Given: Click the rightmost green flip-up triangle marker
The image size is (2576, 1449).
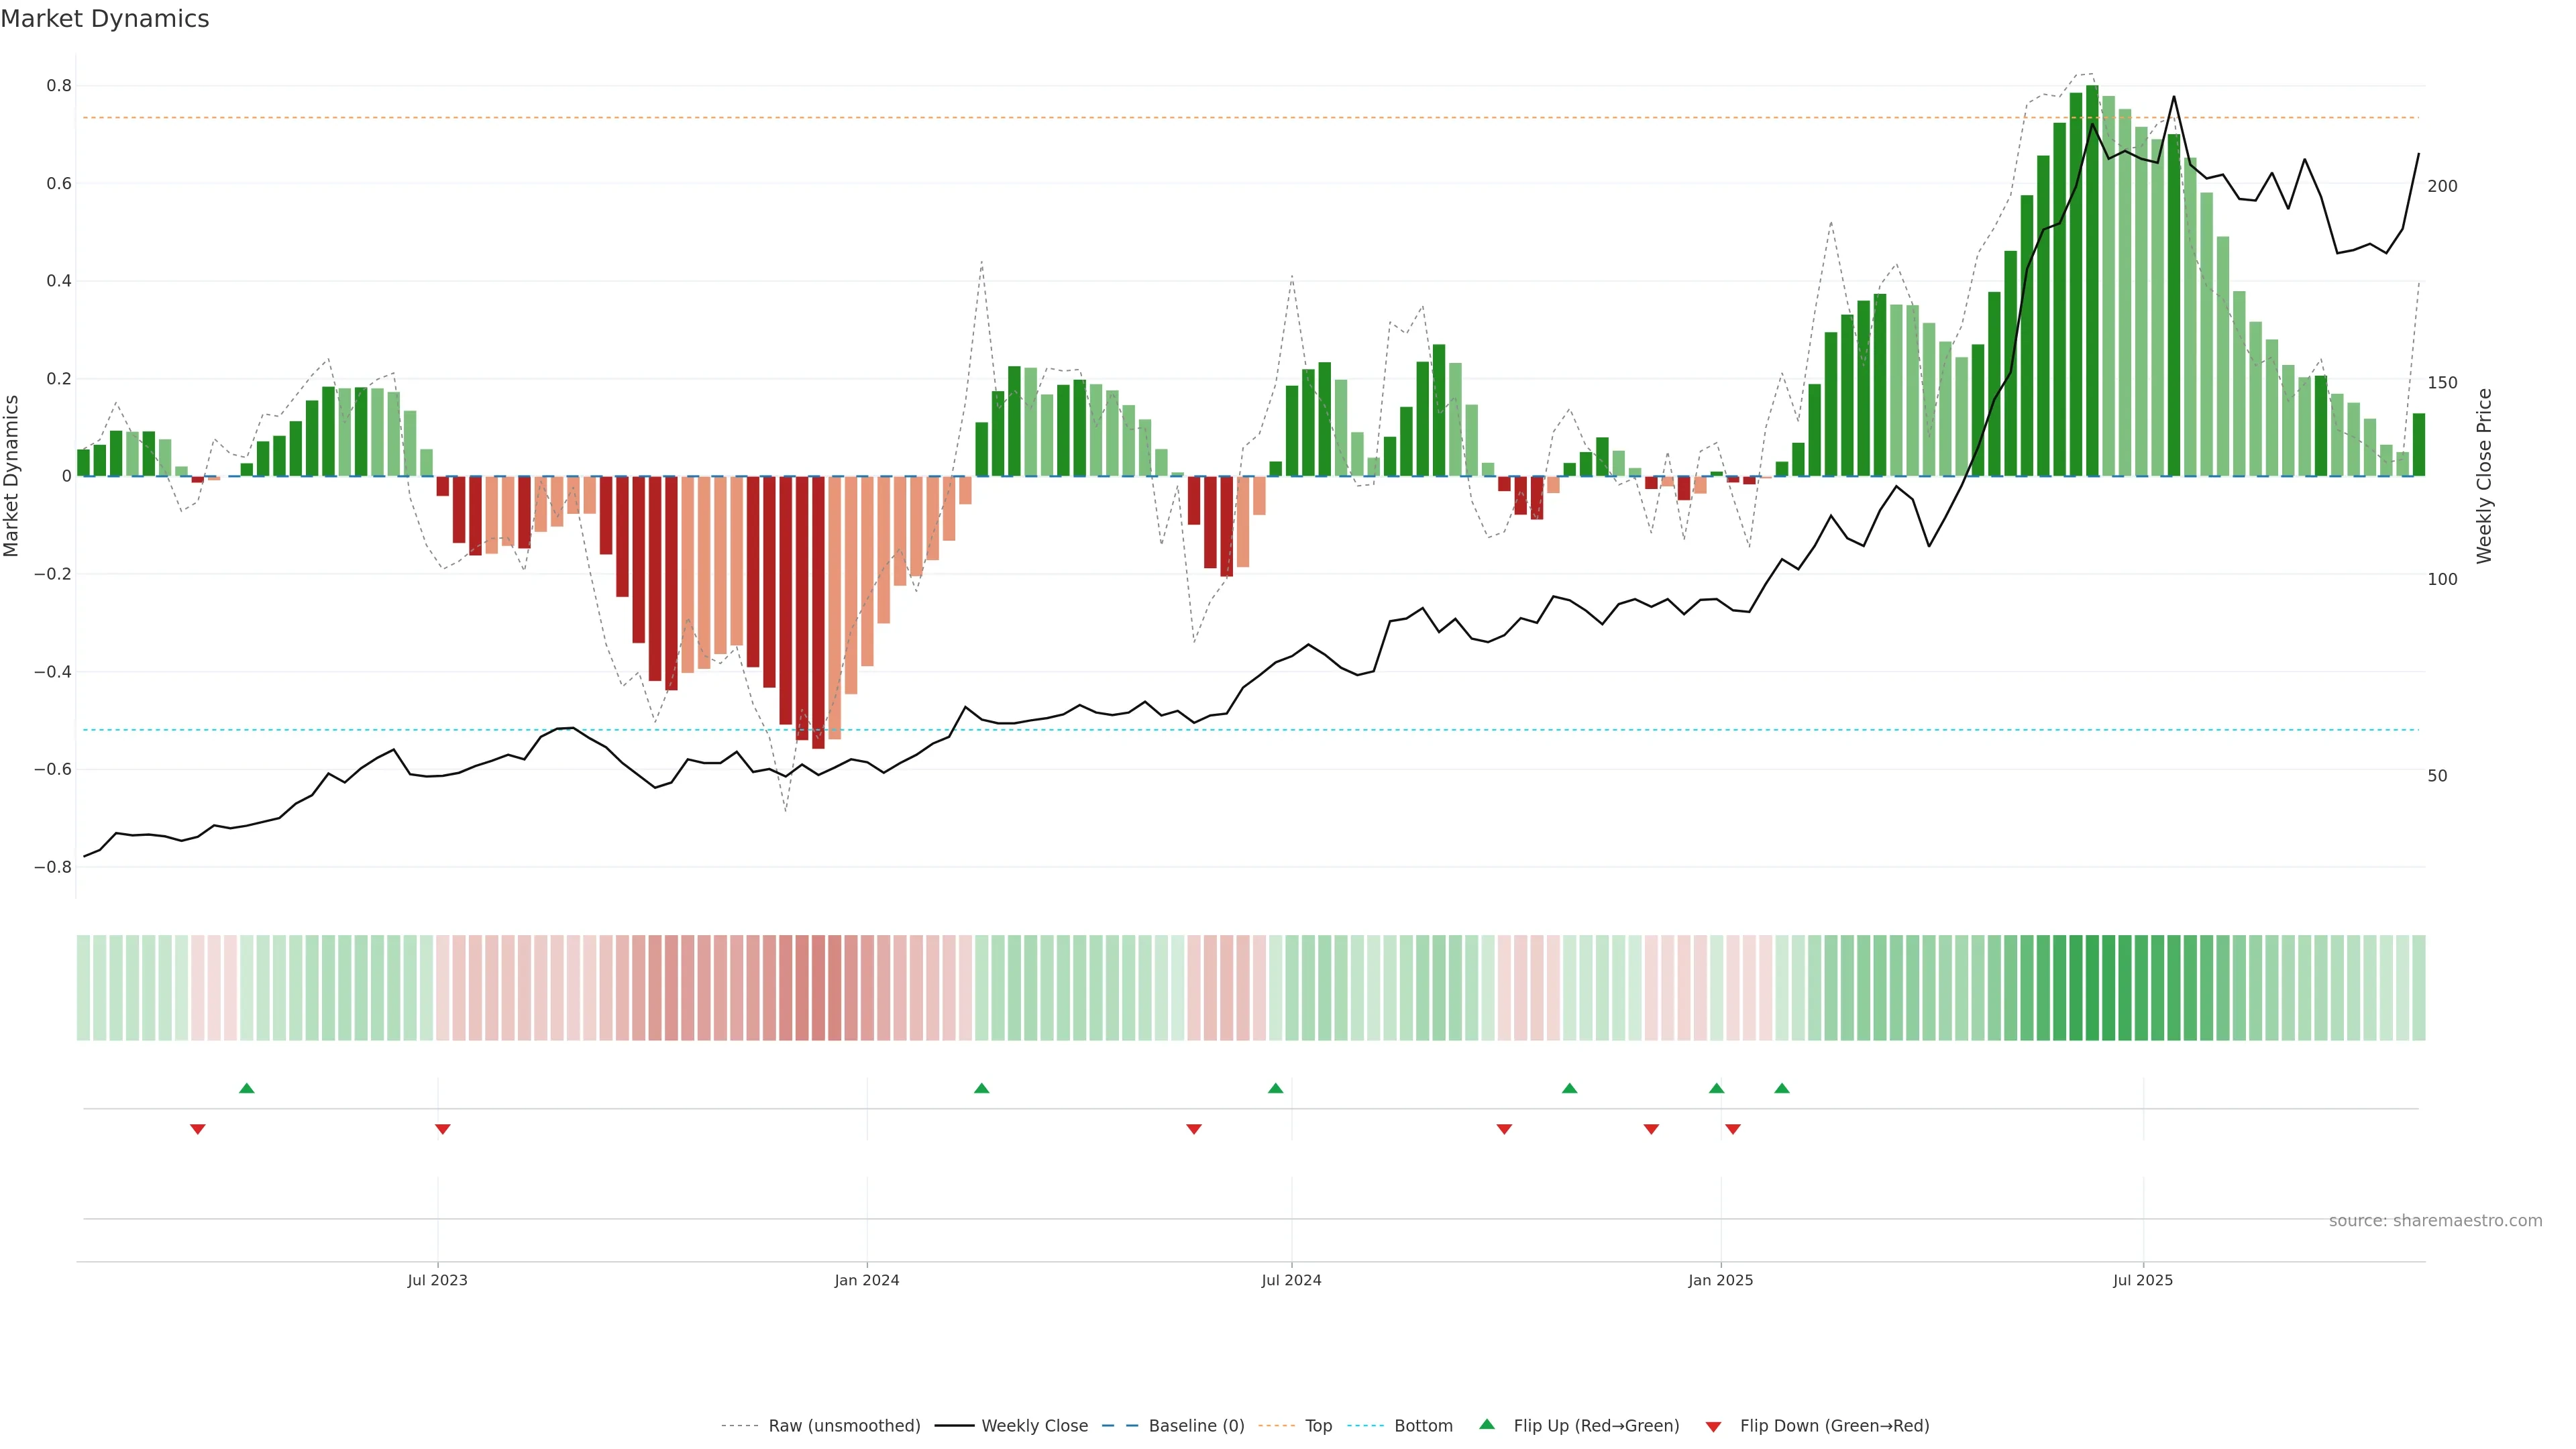Looking at the screenshot, I should [1782, 1088].
